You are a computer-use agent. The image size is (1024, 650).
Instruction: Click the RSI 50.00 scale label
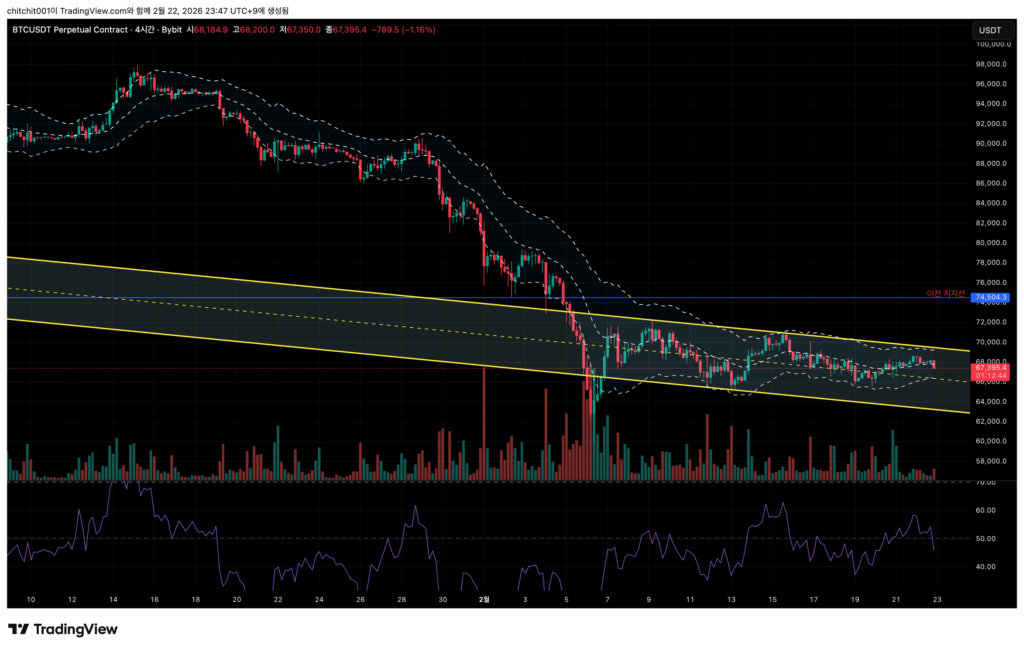[x=985, y=538]
